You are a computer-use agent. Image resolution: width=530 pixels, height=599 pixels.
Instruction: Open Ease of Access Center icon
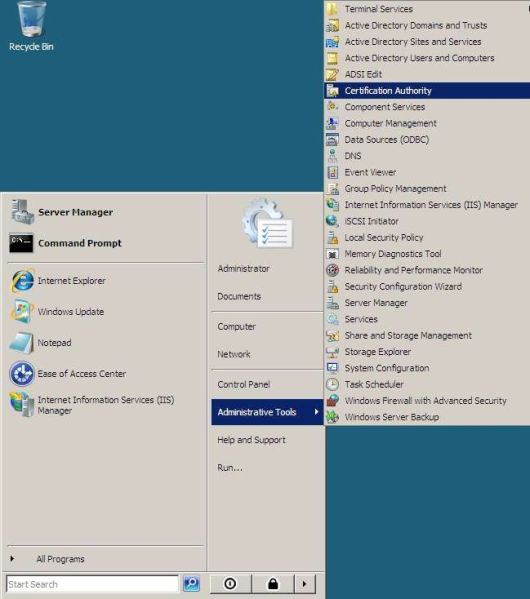pyautogui.click(x=22, y=374)
